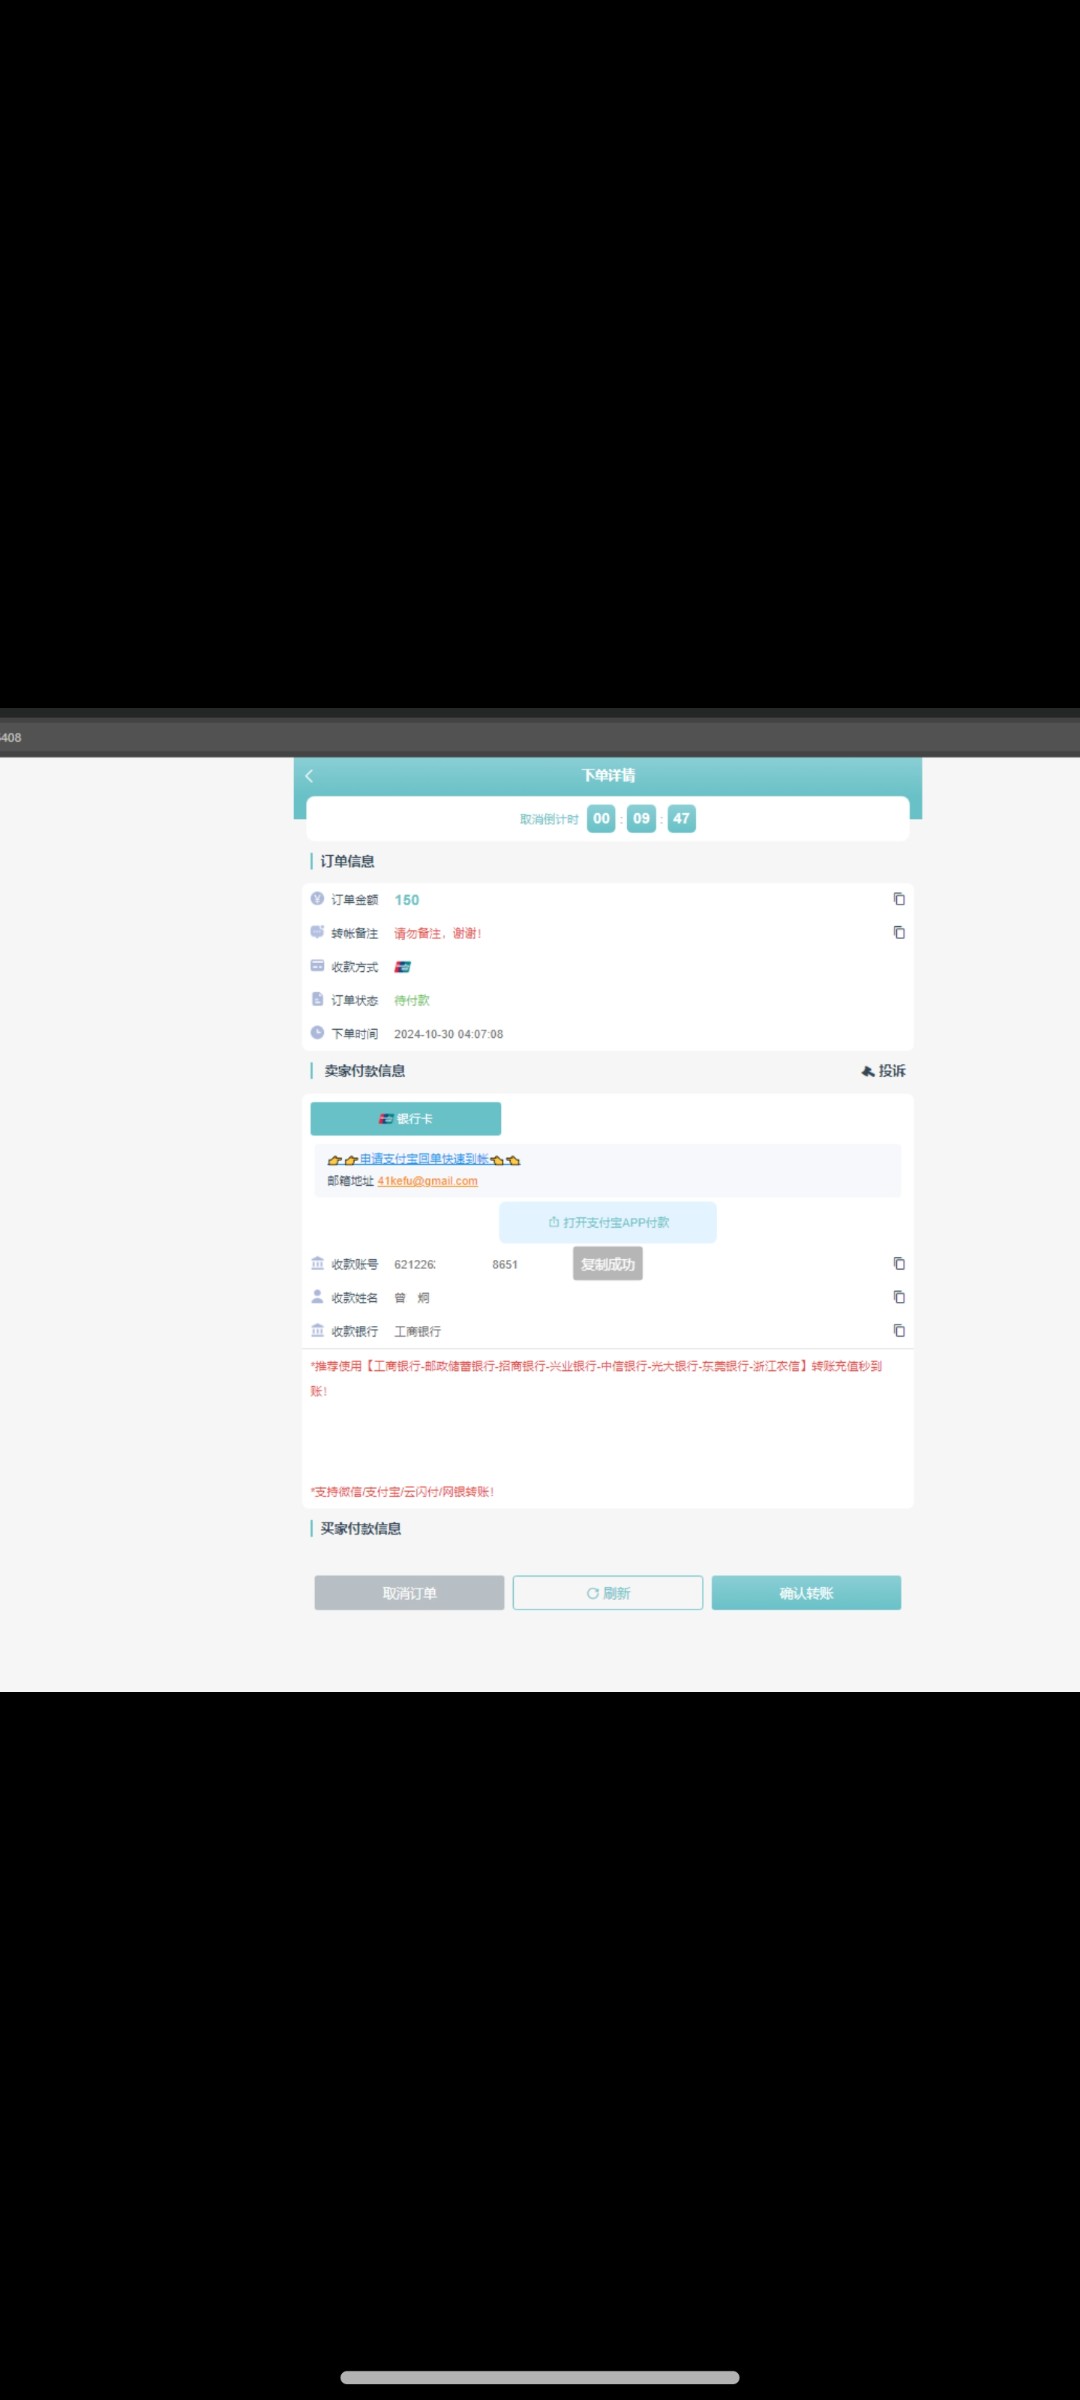1080x2400 pixels.
Task: Copy the receiving bank name (收款银行)
Action: coord(899,1331)
